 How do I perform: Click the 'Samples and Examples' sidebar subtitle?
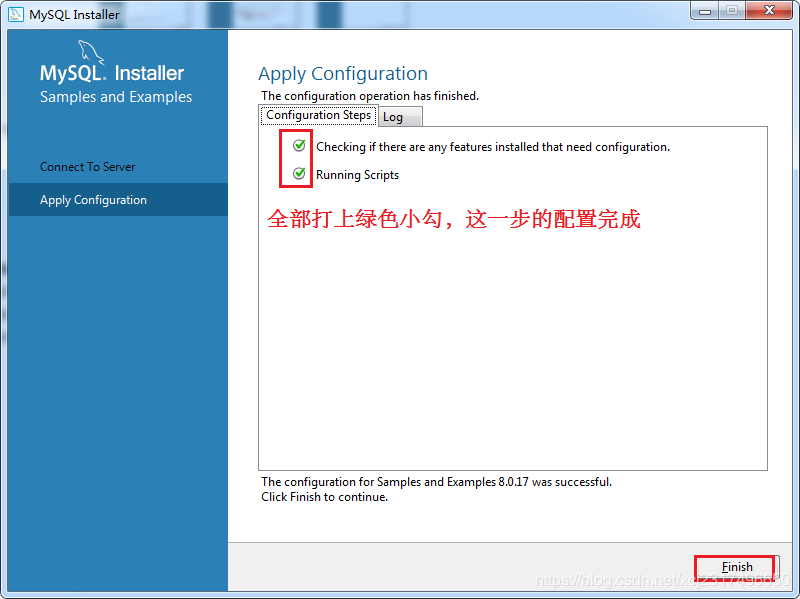[x=116, y=97]
